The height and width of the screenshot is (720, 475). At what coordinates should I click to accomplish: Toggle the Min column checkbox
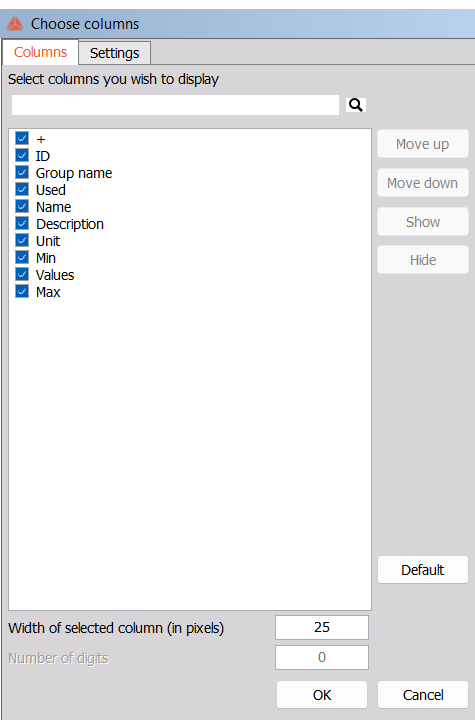coord(22,257)
